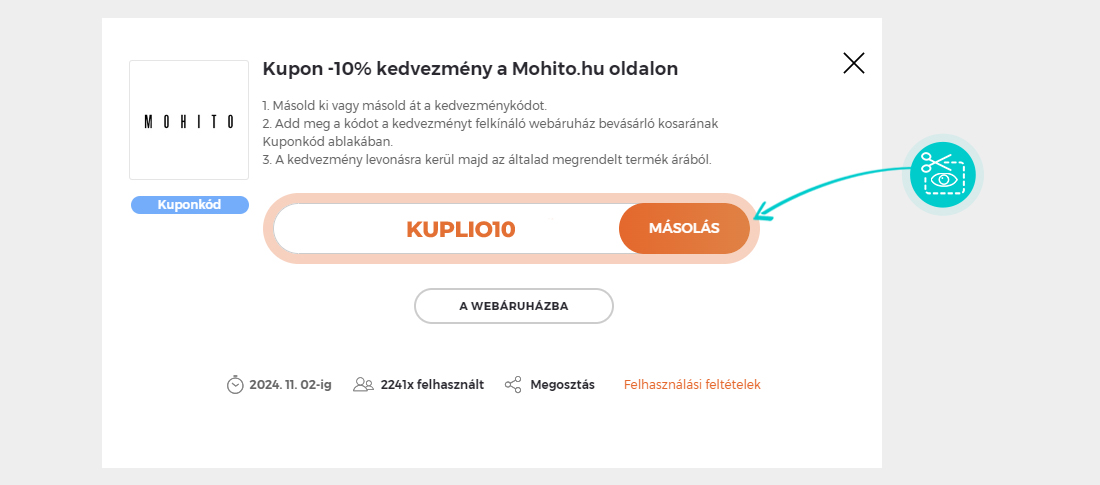Open the store via A WEBÁRUHÁZBA button
1100x485 pixels.
point(514,306)
